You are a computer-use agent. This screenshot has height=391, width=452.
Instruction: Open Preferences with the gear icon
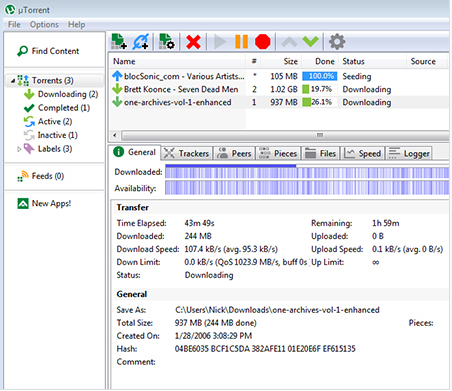click(x=337, y=42)
